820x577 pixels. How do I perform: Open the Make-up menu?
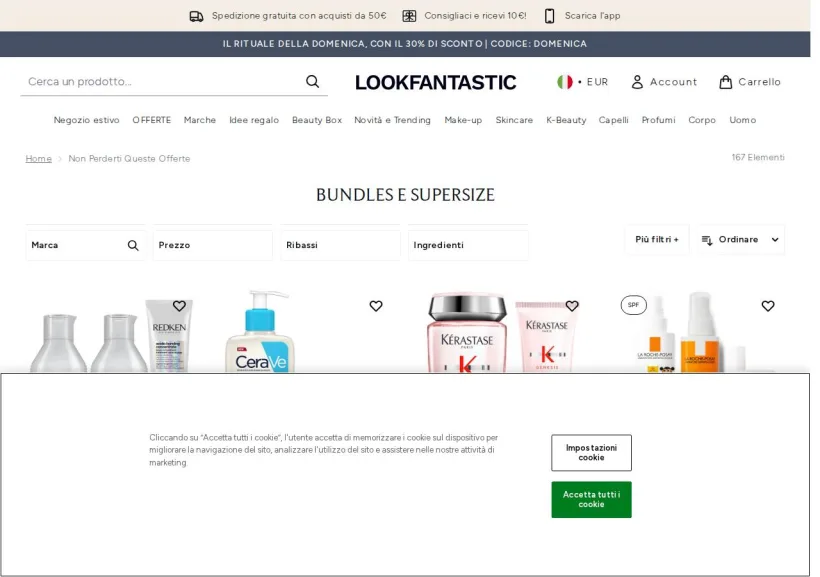tap(463, 120)
